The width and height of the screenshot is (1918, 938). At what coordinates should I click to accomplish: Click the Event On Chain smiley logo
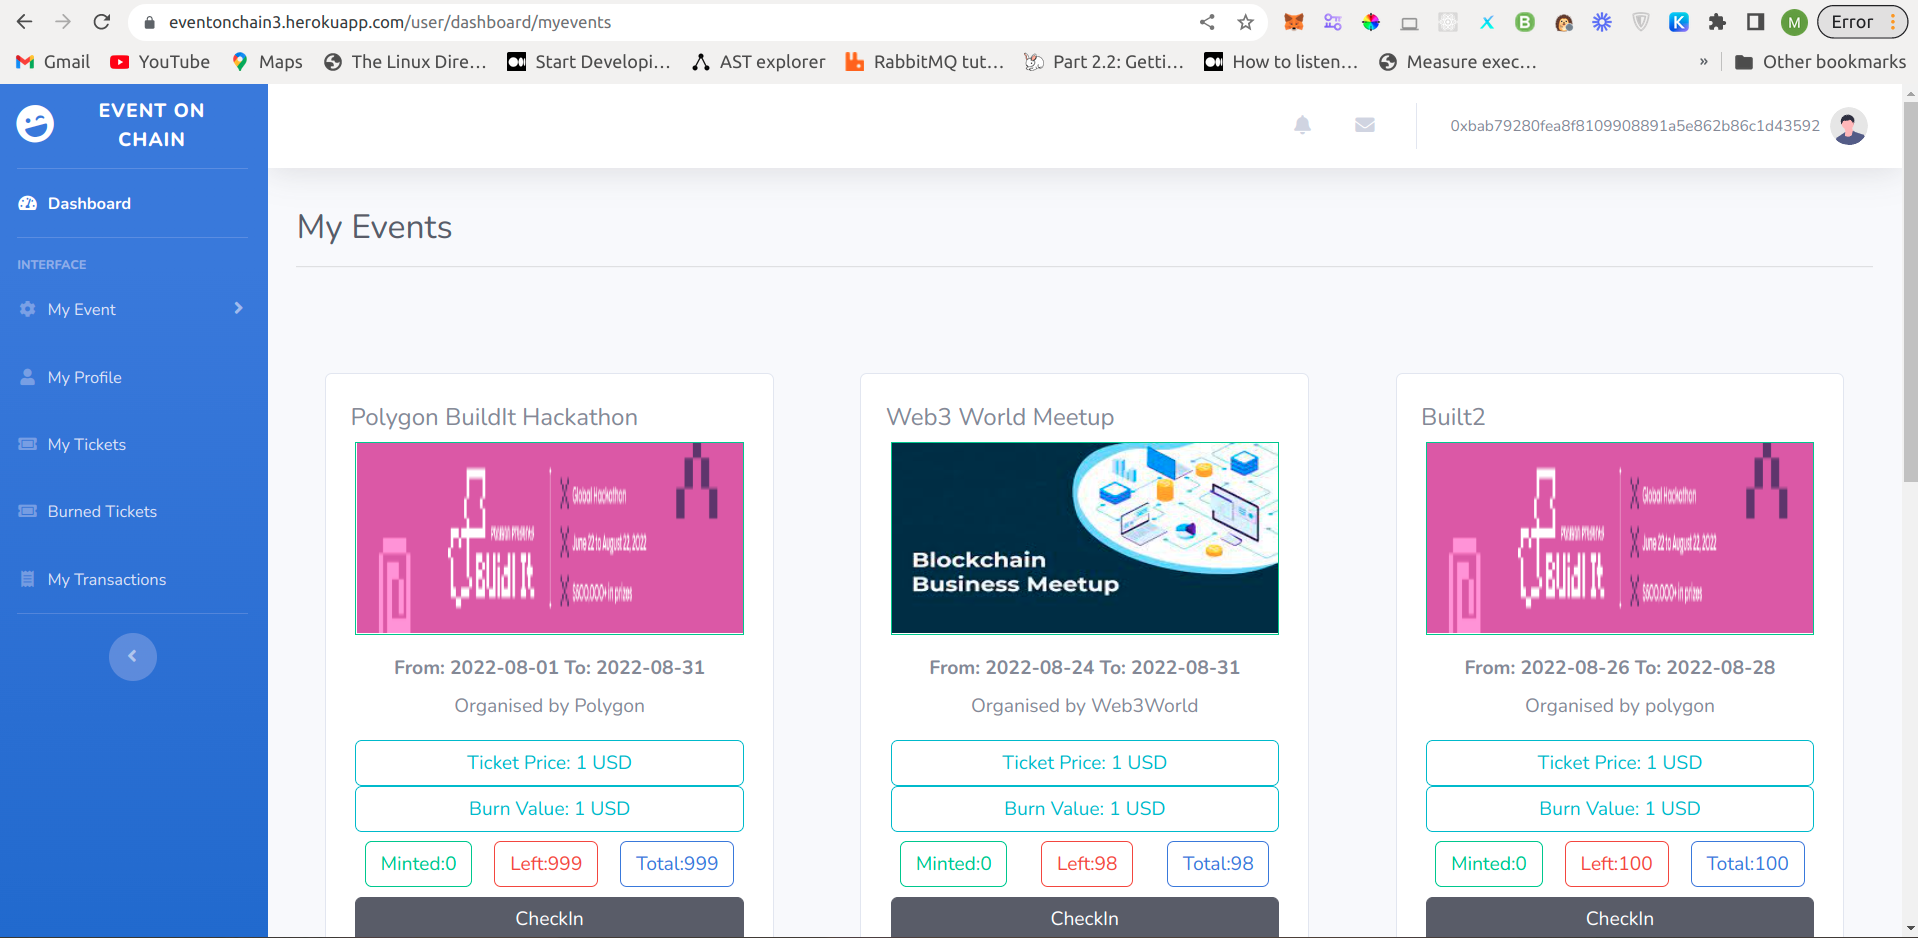tap(35, 124)
